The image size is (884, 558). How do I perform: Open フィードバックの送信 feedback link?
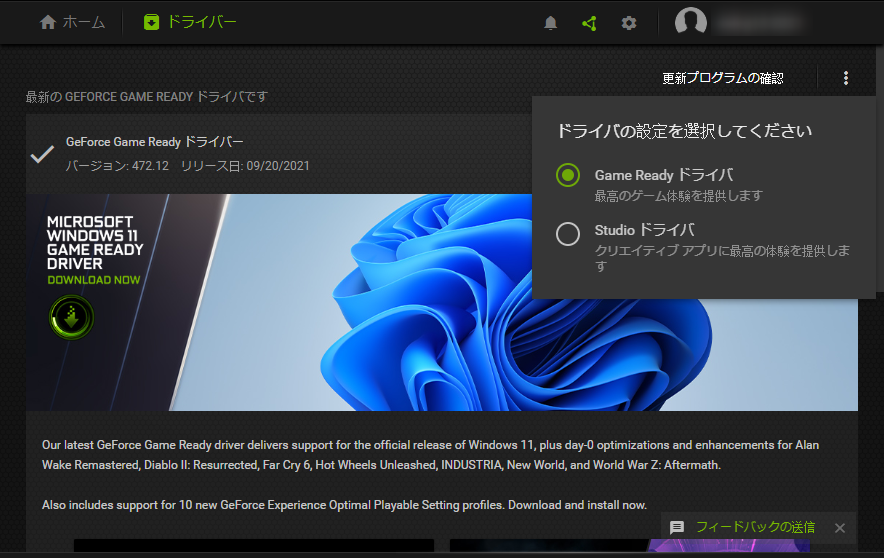(755, 527)
